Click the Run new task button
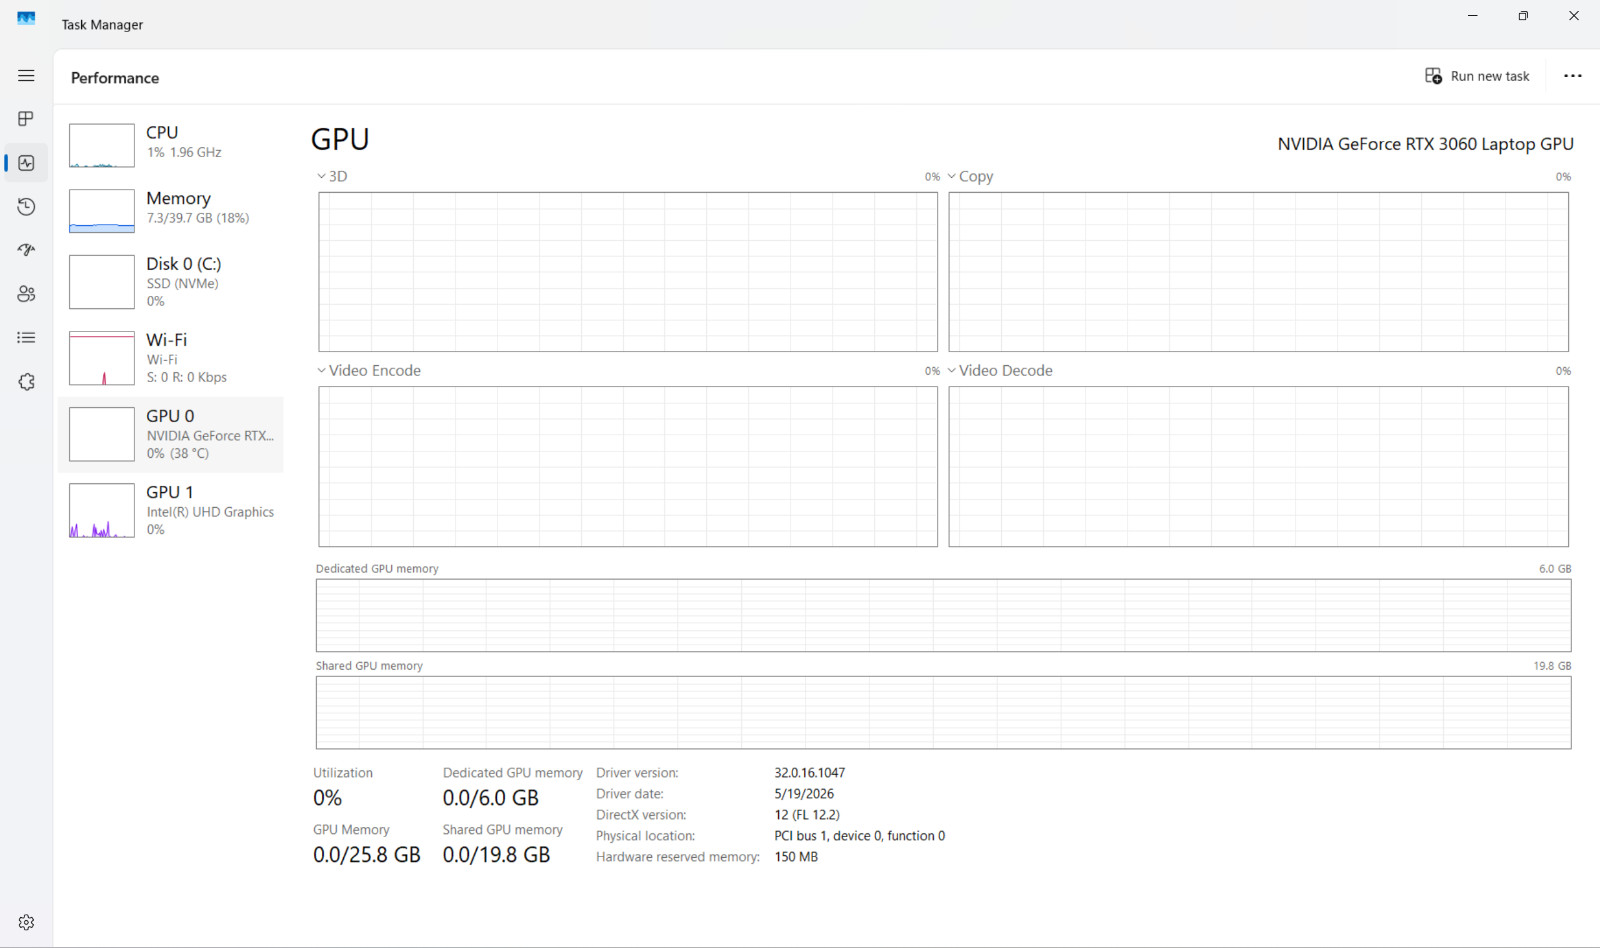 coord(1477,76)
